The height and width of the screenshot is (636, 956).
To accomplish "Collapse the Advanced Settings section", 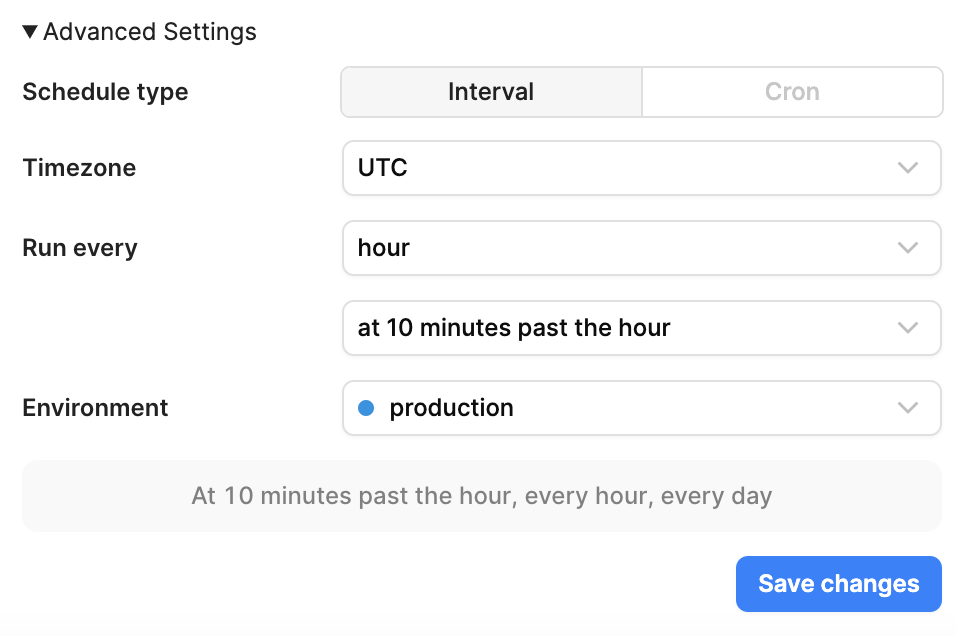I will pos(140,32).
